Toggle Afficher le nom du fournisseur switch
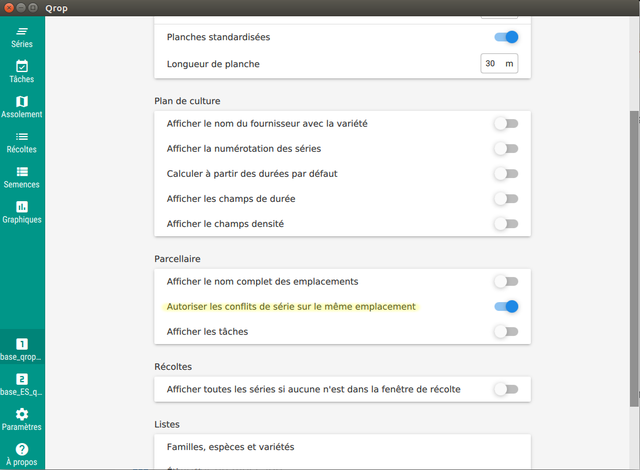Screen dimensions: 640x470 coord(506,124)
